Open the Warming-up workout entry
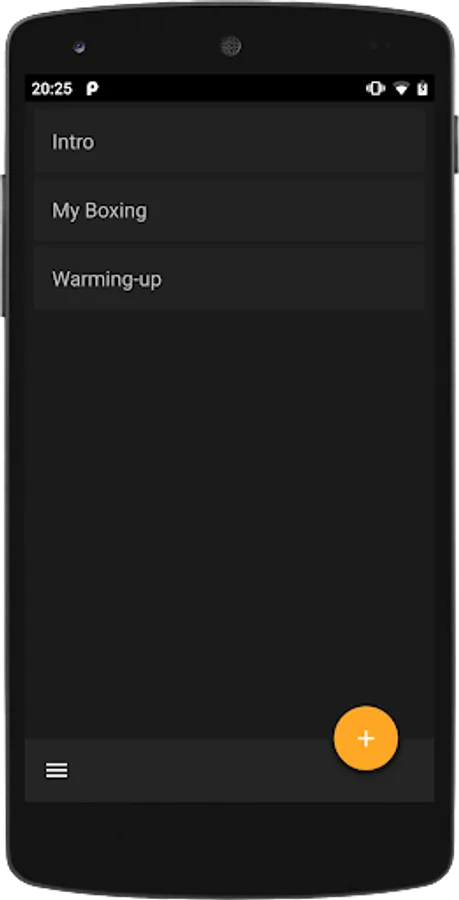 point(230,279)
